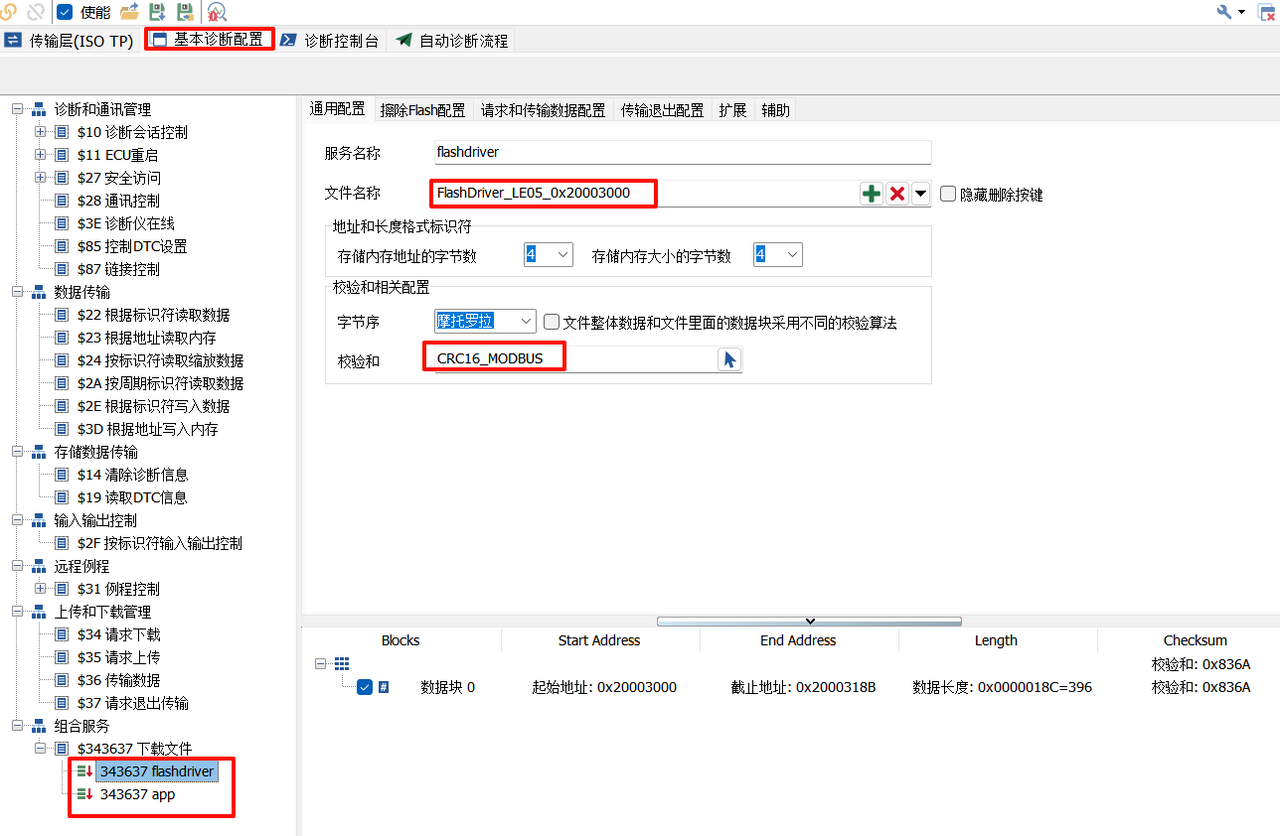Select $22 根据标识符读取数据 item
Viewport: 1280px width, 836px height.
(x=153, y=315)
